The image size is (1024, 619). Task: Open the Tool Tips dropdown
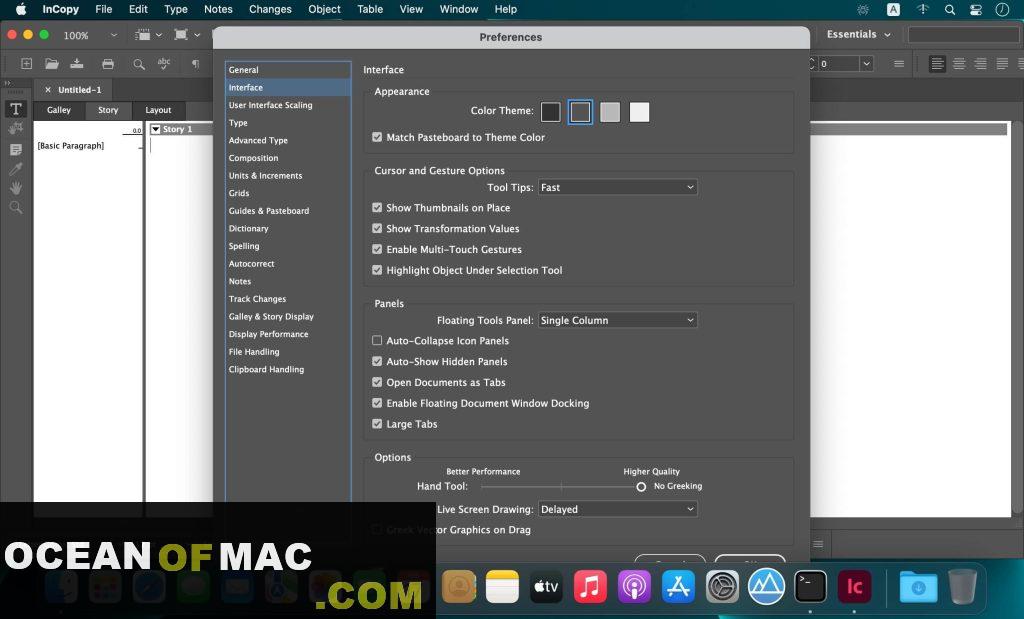617,187
